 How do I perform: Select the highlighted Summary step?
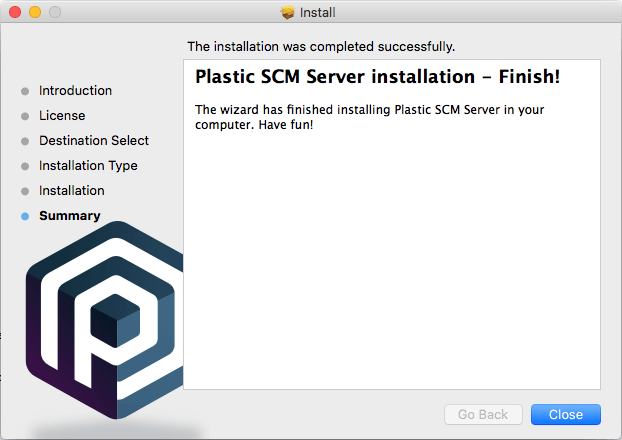[70, 215]
